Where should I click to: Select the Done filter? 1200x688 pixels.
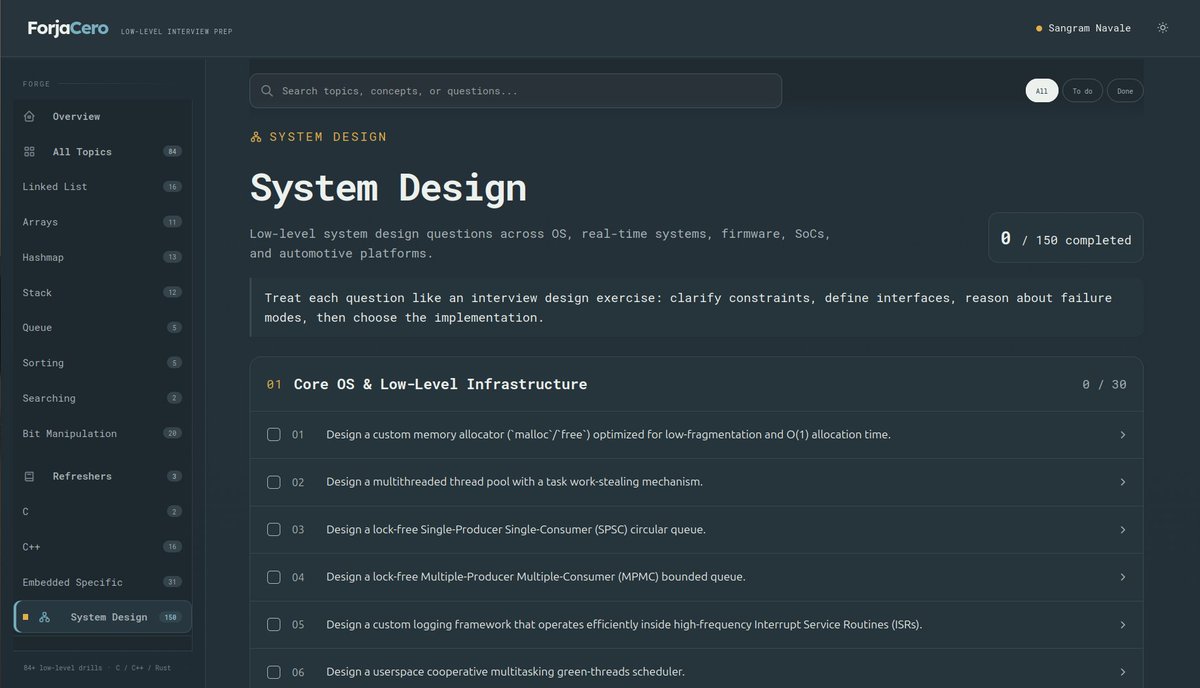(1125, 91)
